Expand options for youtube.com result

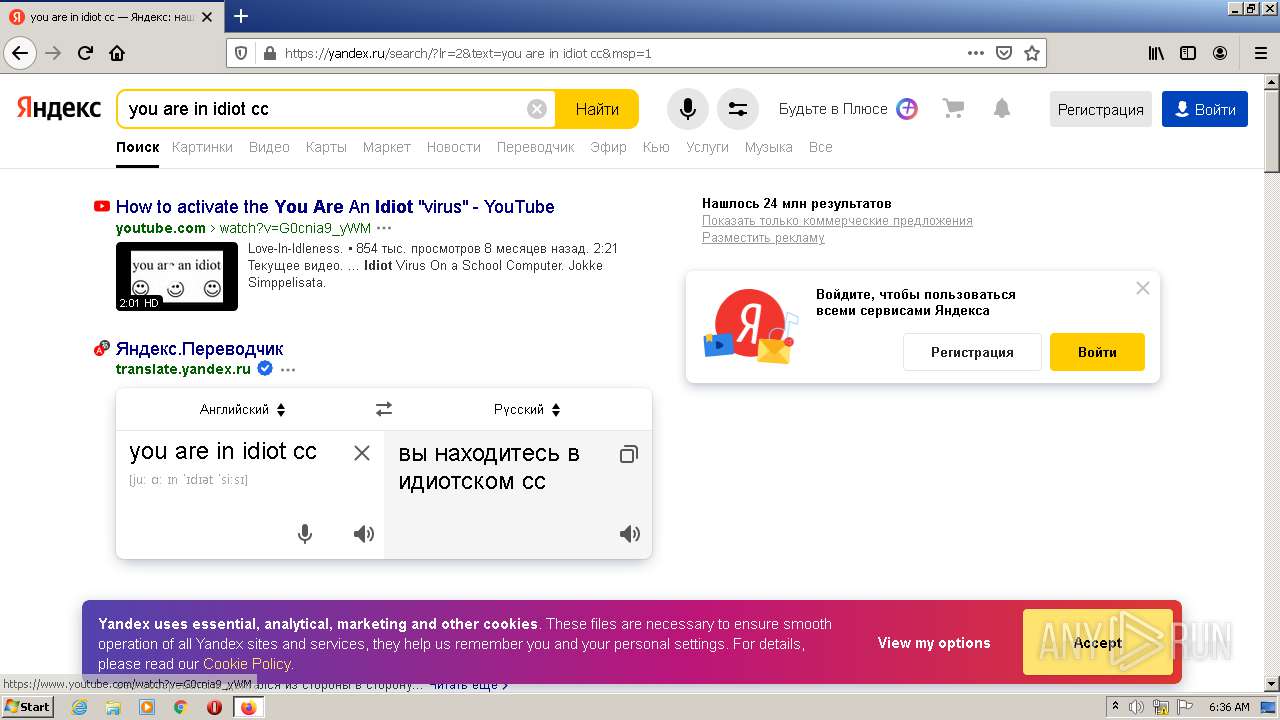(x=384, y=228)
